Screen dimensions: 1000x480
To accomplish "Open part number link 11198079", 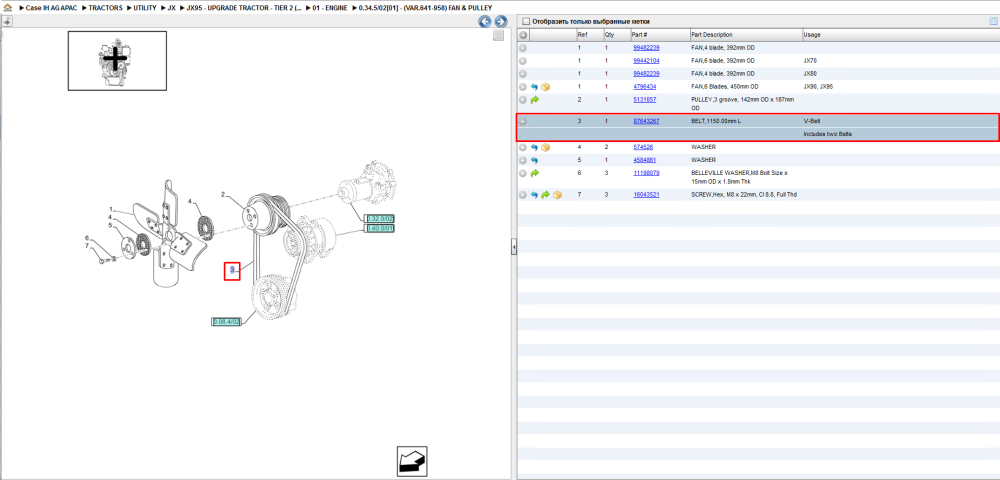I will 646,173.
